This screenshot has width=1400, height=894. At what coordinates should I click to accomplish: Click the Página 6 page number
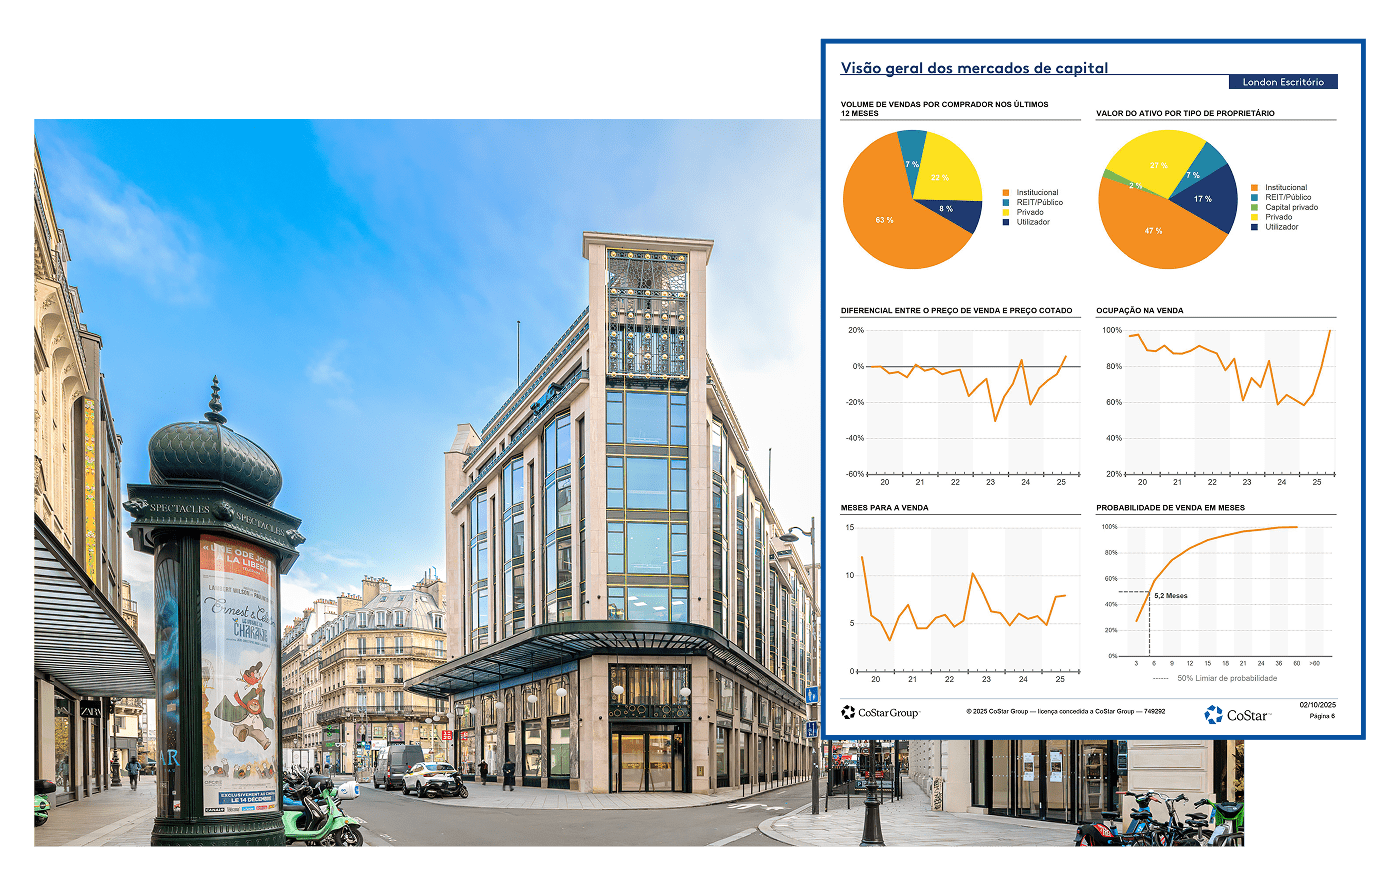(x=1321, y=716)
